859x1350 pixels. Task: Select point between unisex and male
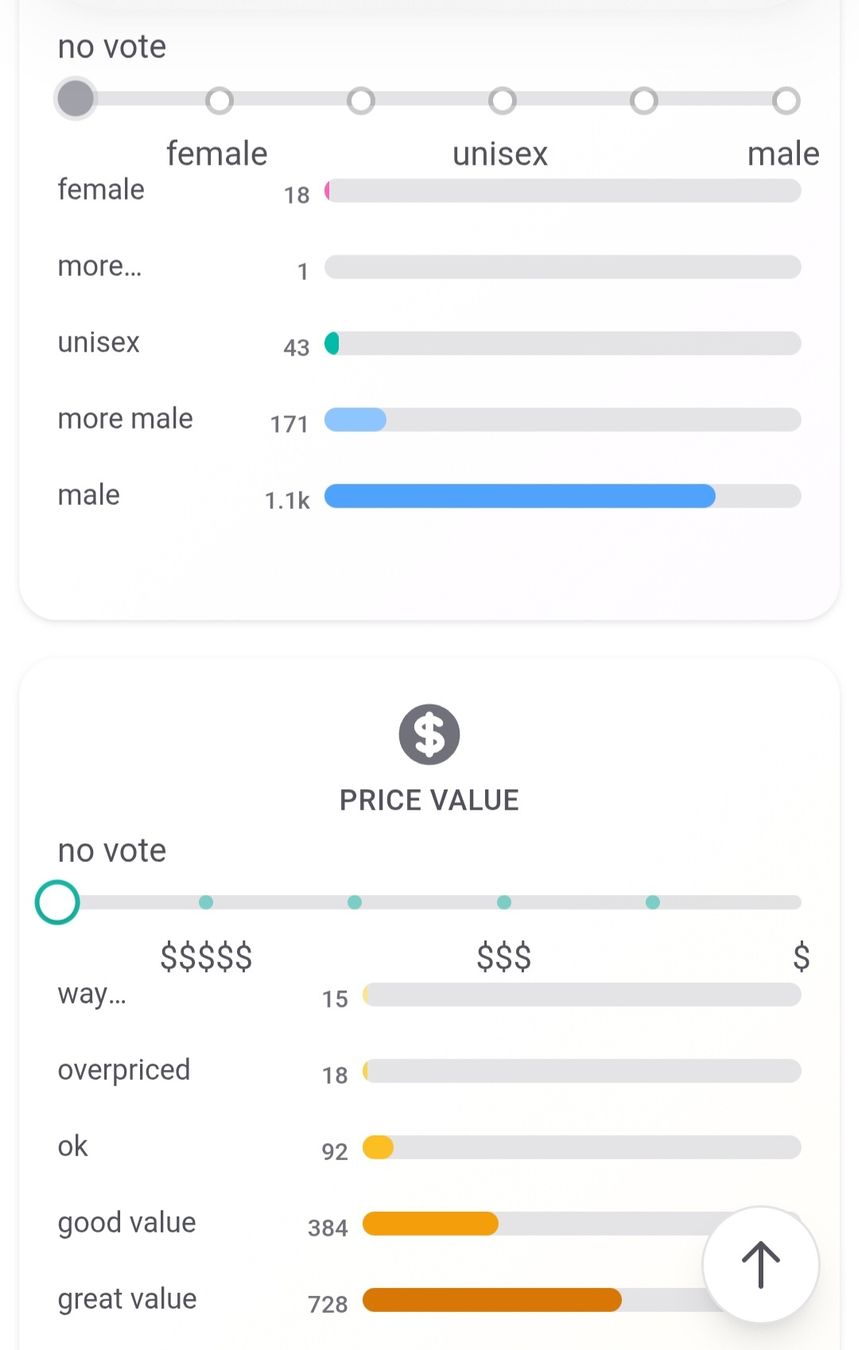(644, 100)
